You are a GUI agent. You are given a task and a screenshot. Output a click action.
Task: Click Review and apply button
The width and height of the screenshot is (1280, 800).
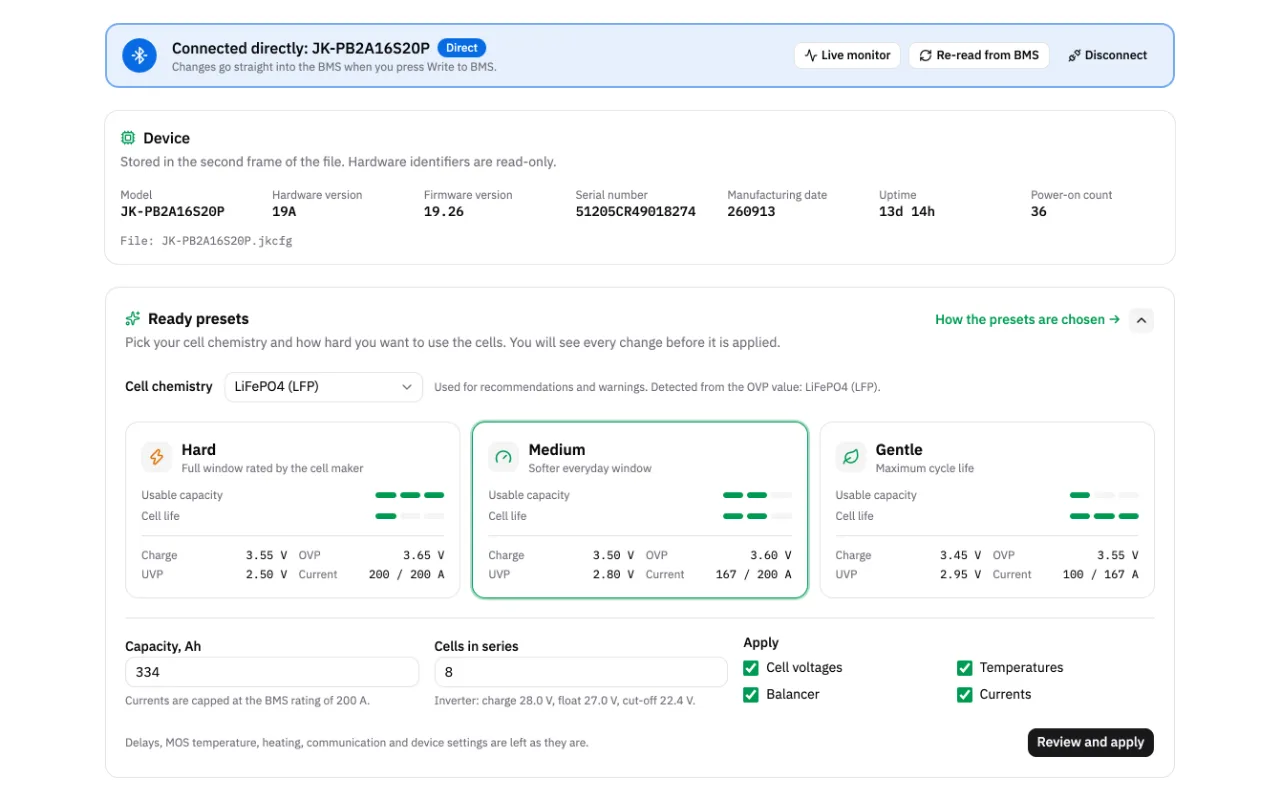1090,742
